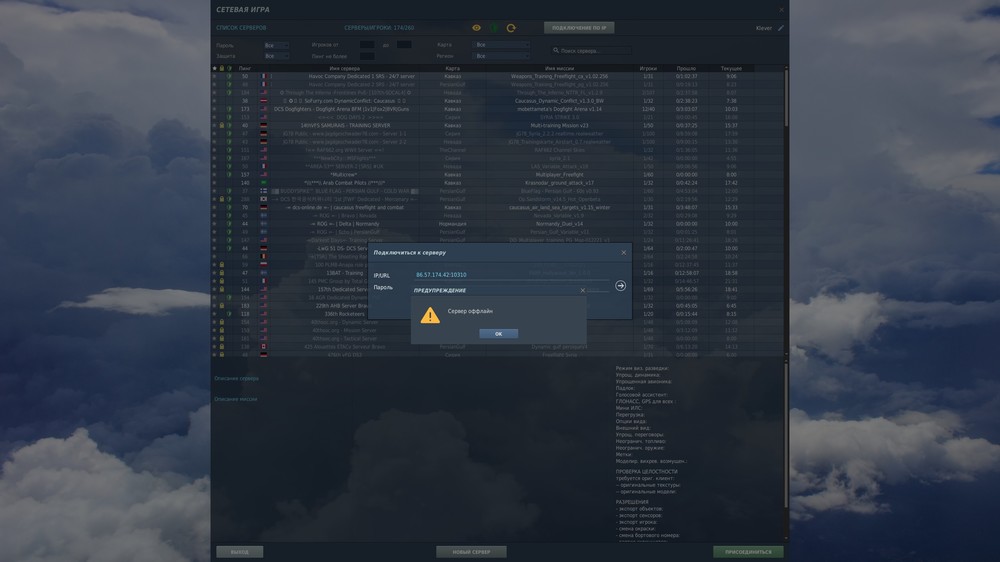The width and height of the screenshot is (1000, 562).
Task: Select 149VFS SAMURAIS - TRAINING SERVER row
Action: coord(497,126)
